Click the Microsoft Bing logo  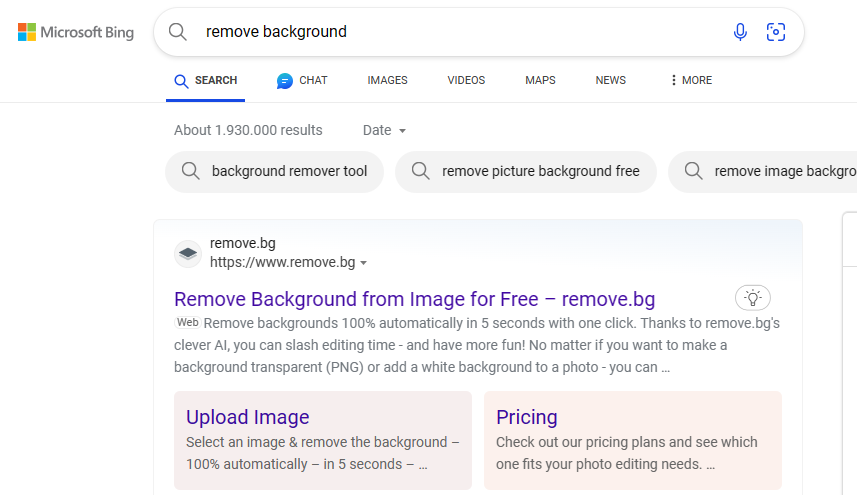[x=75, y=32]
